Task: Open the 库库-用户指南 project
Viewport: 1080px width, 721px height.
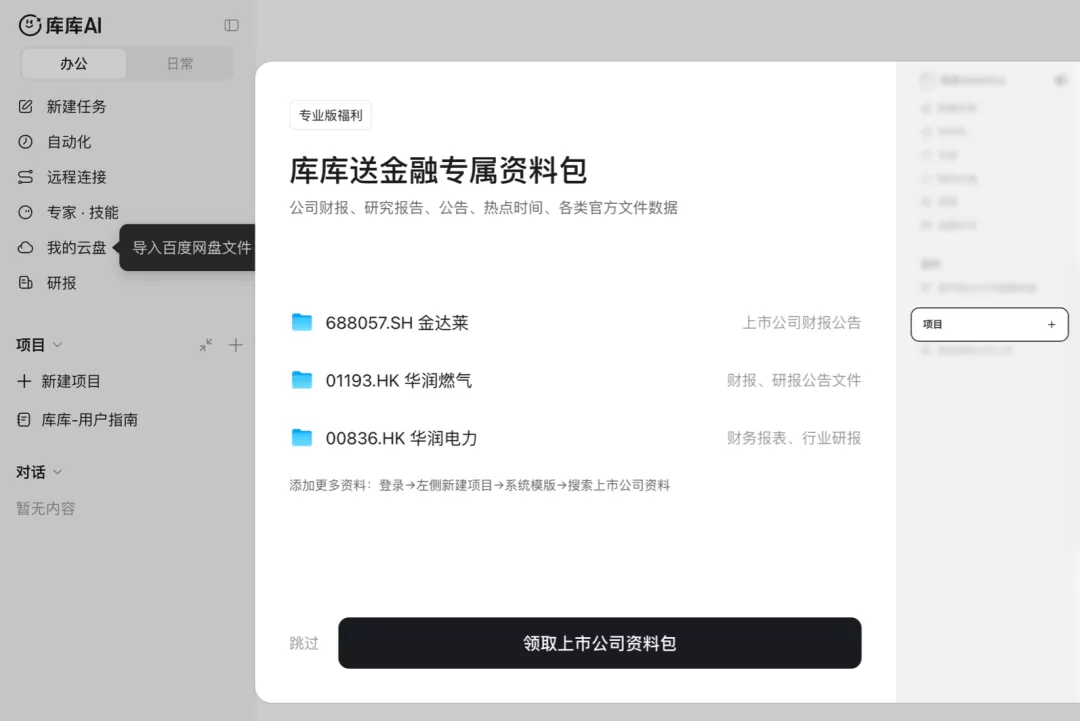Action: [90, 420]
